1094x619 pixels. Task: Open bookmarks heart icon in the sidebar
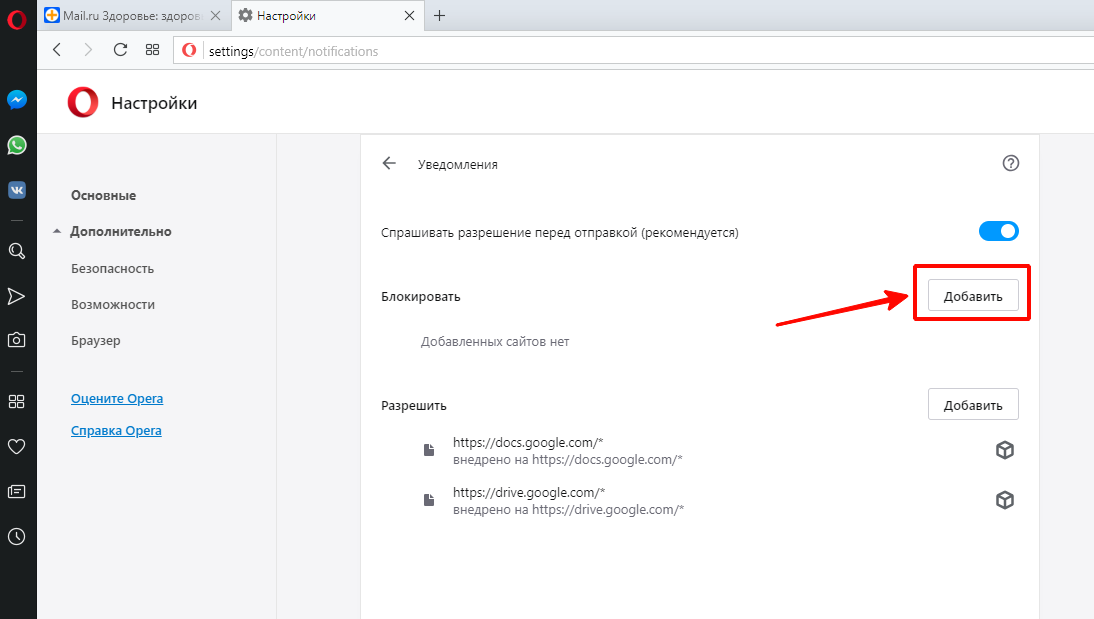pyautogui.click(x=17, y=447)
